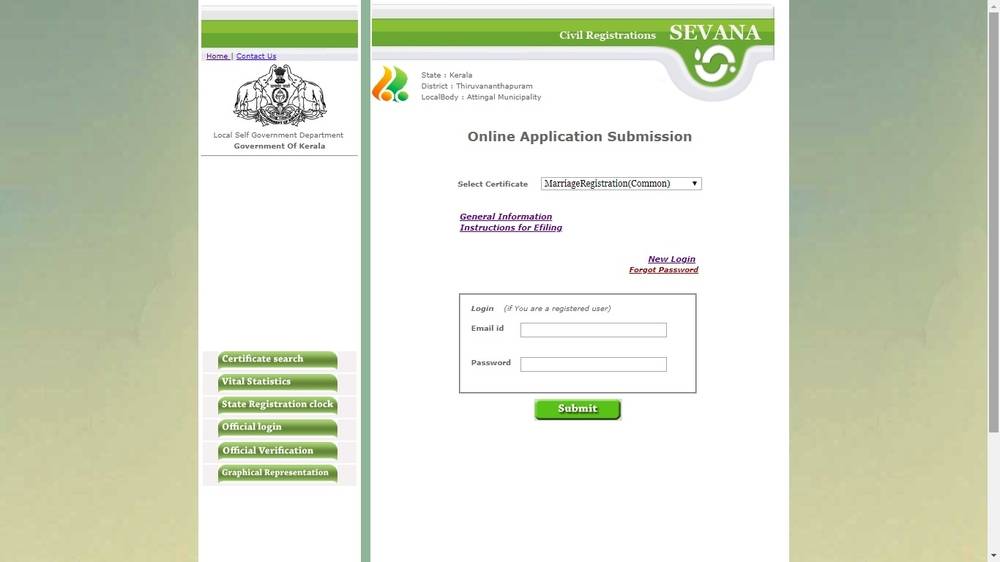The width and height of the screenshot is (1000, 562).
Task: Open General Information link
Action: pyautogui.click(x=506, y=217)
